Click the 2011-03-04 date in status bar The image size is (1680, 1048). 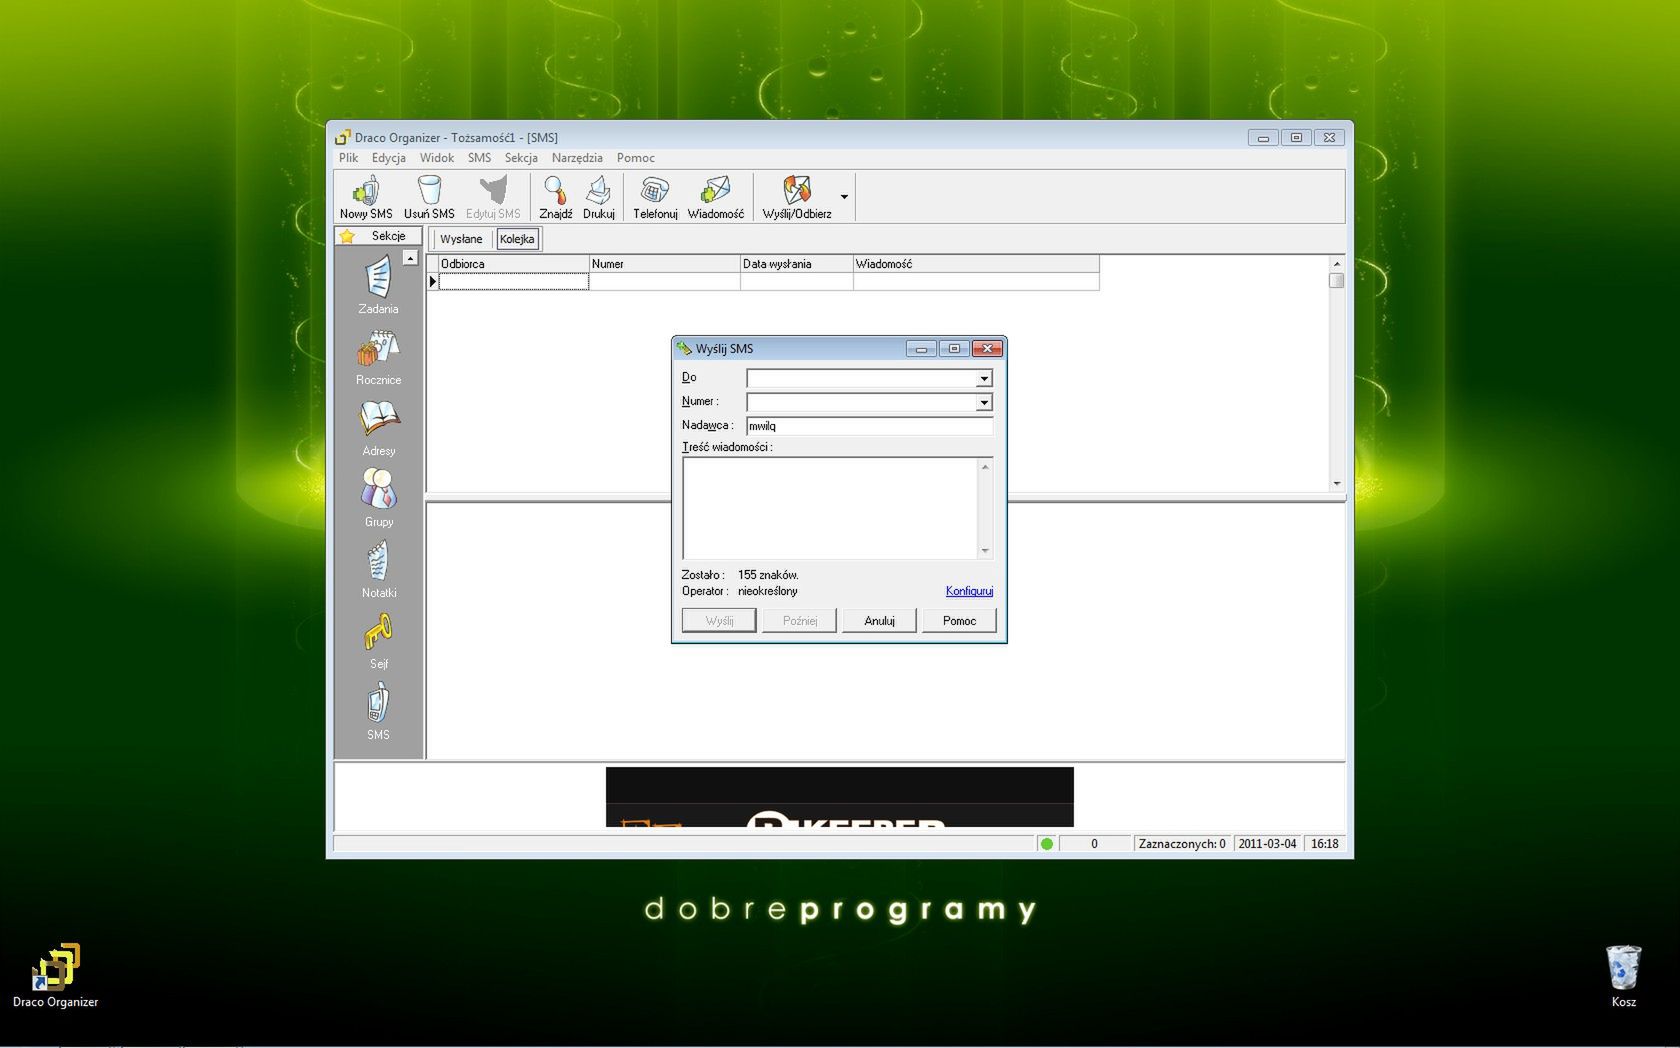click(1267, 844)
